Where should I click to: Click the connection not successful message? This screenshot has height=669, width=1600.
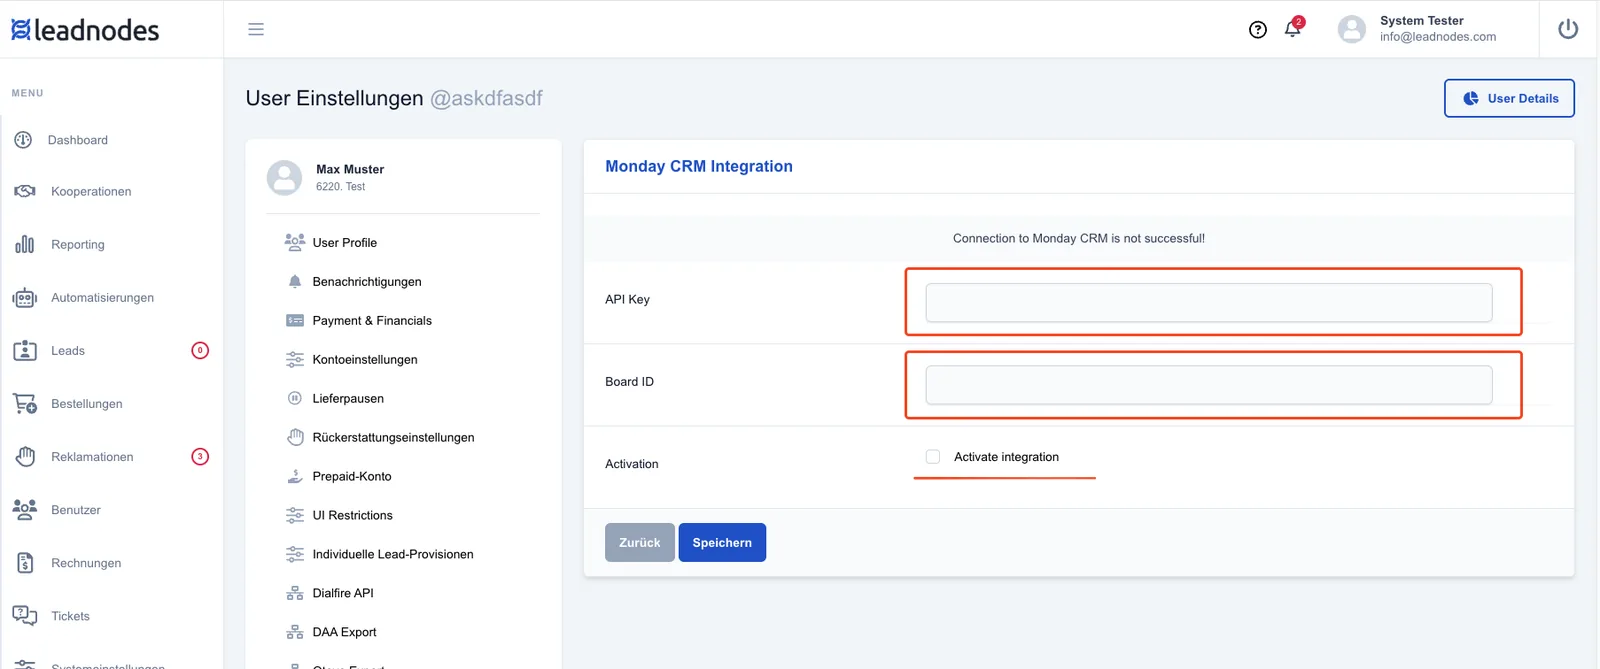[1079, 238]
